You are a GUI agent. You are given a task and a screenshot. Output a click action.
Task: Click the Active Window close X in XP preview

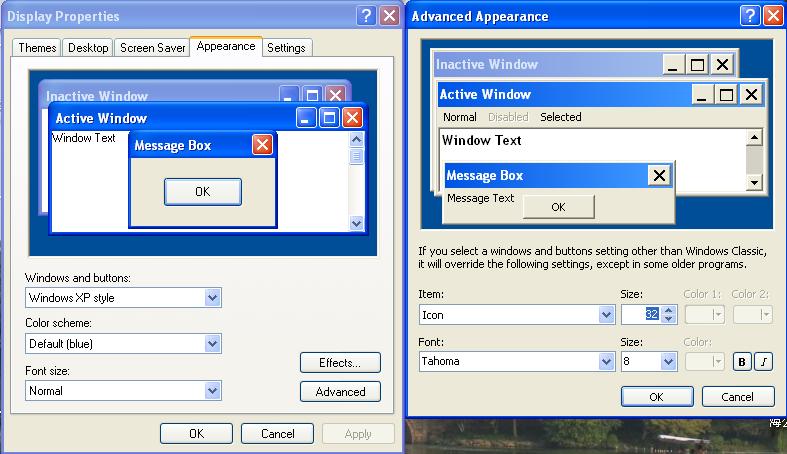tap(352, 118)
